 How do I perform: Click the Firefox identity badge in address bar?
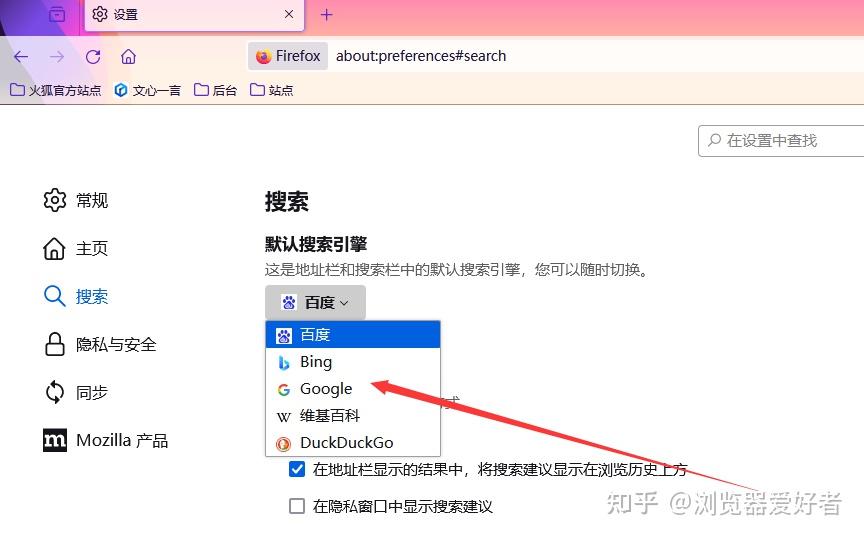click(x=288, y=56)
